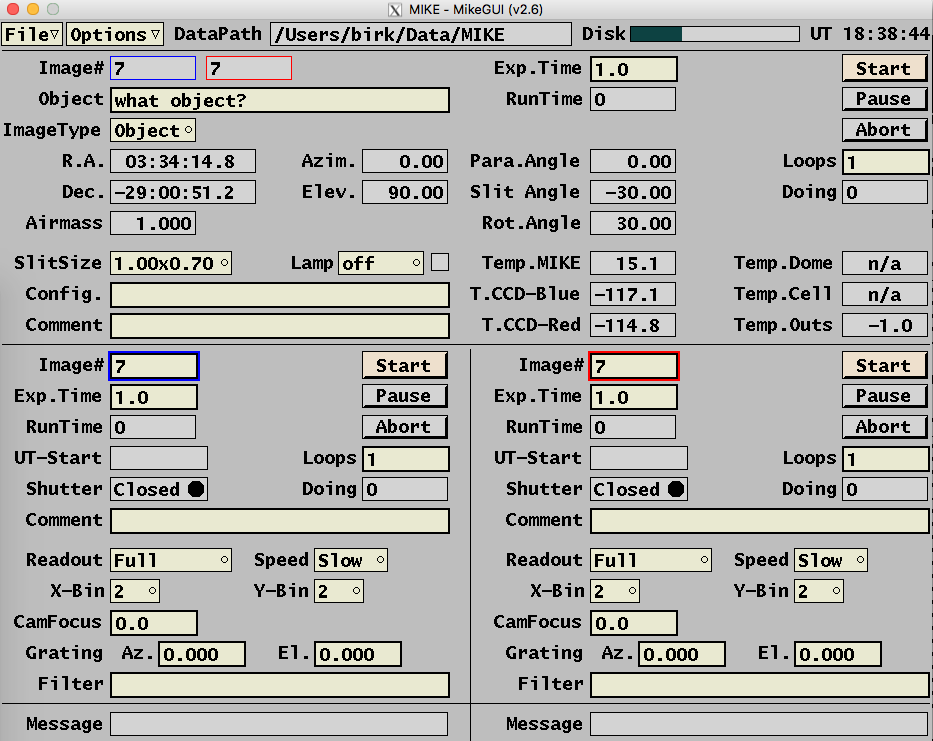
Task: Click the DataPath field
Action: pos(420,35)
